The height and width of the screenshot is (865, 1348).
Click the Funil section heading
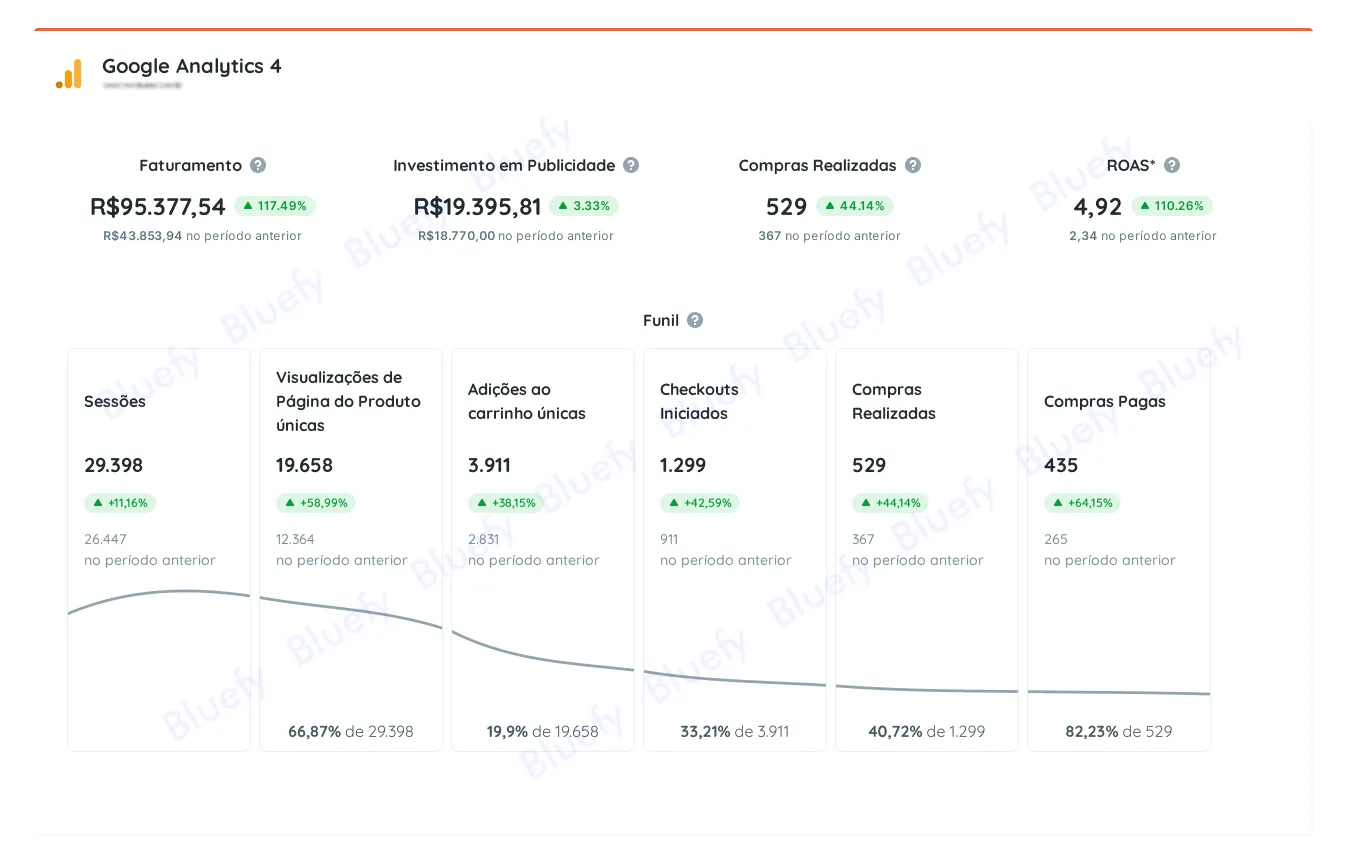pos(661,320)
